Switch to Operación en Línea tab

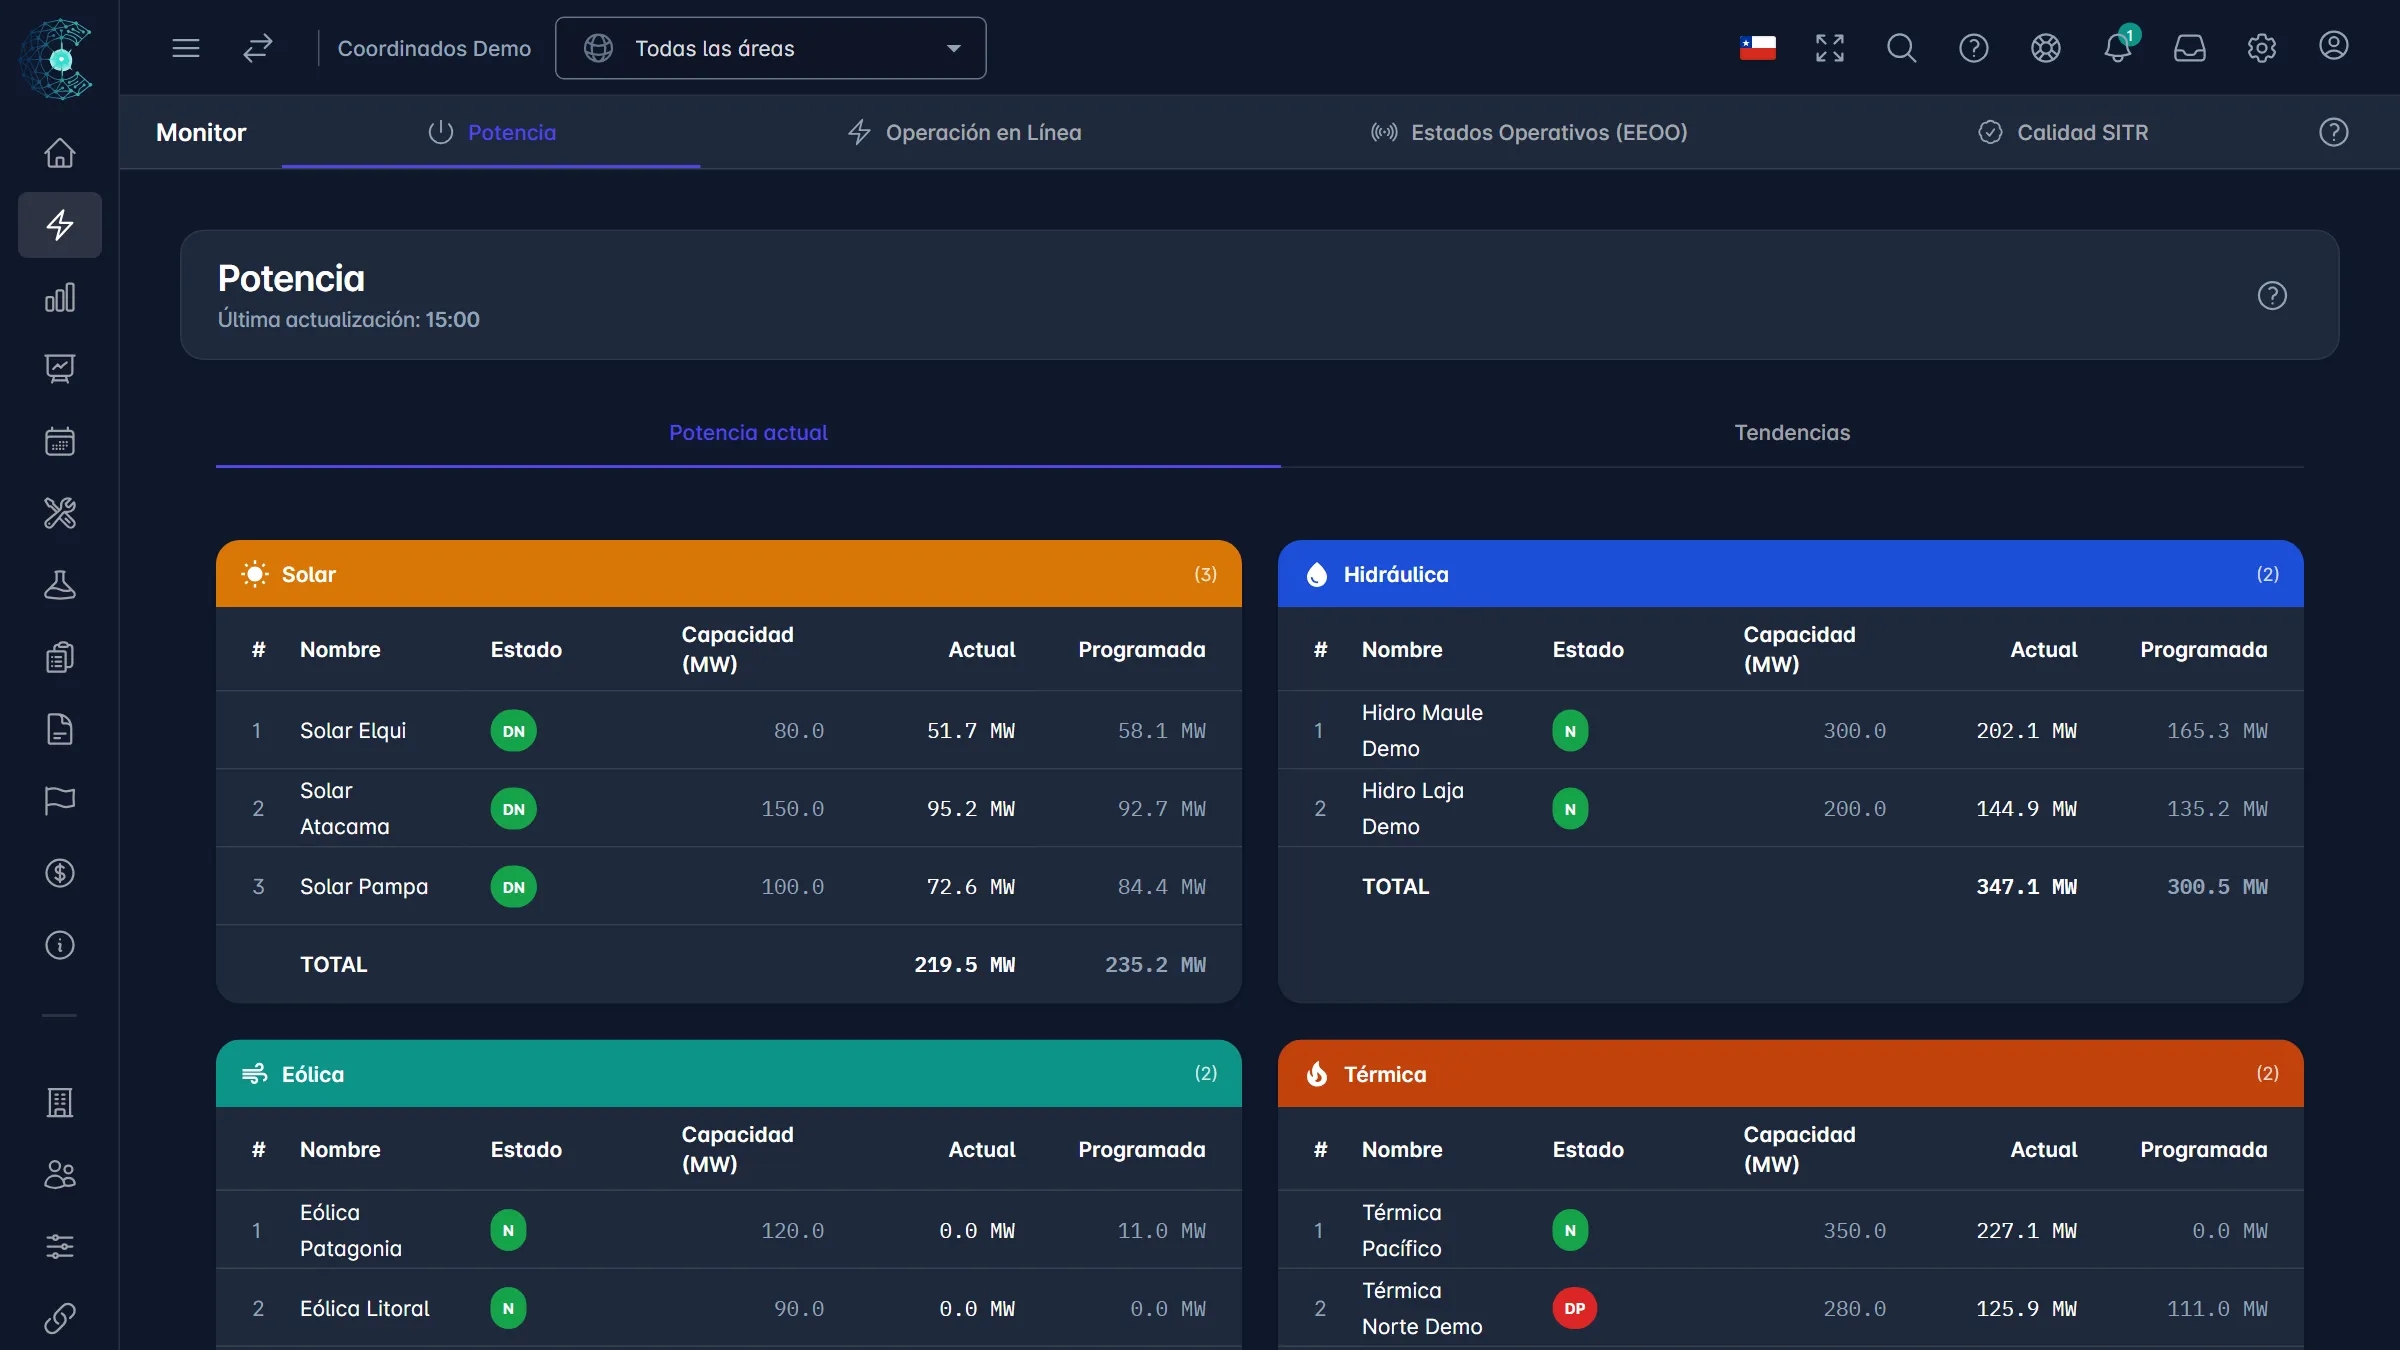[x=964, y=132]
